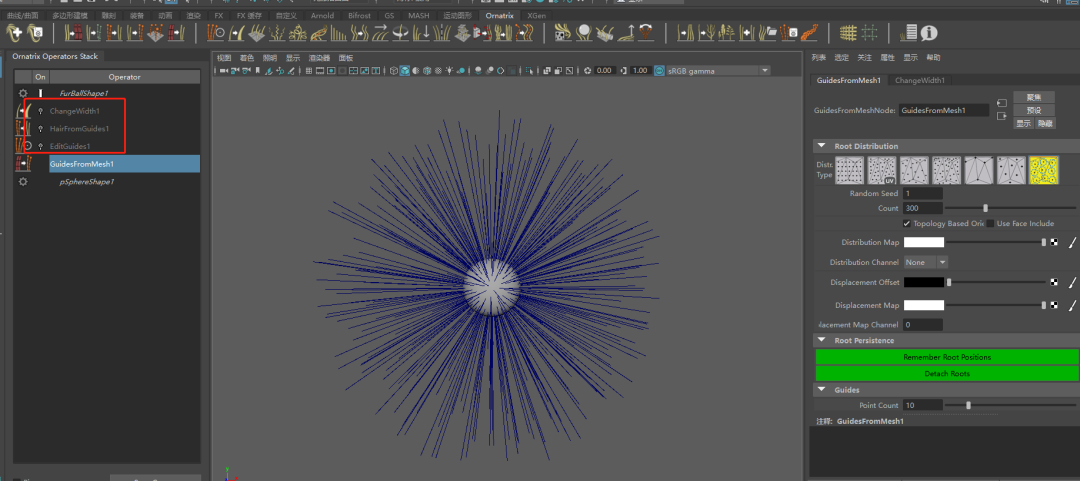This screenshot has height=481, width=1080.
Task: Toggle the on-state pin of ChangeWidth1
Action: point(40,111)
